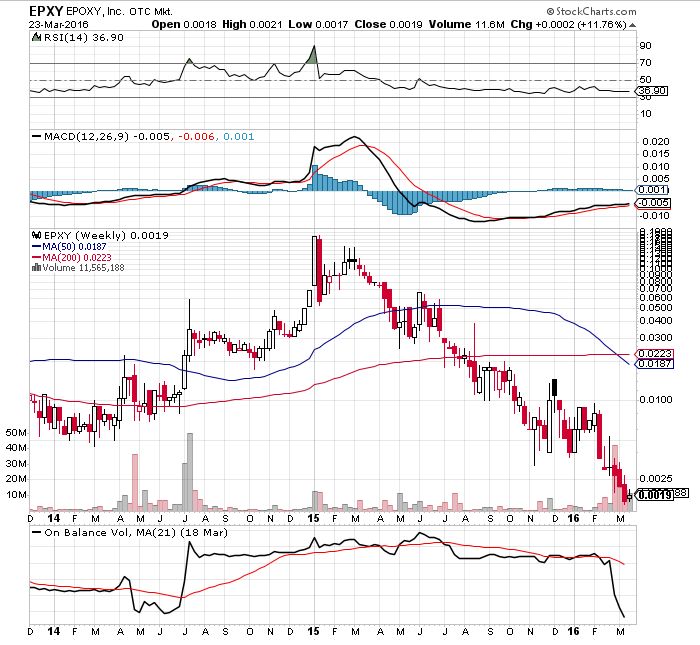Screen dimensions: 700x645
Task: Click the 90 level on RSI axis
Action: coord(646,46)
